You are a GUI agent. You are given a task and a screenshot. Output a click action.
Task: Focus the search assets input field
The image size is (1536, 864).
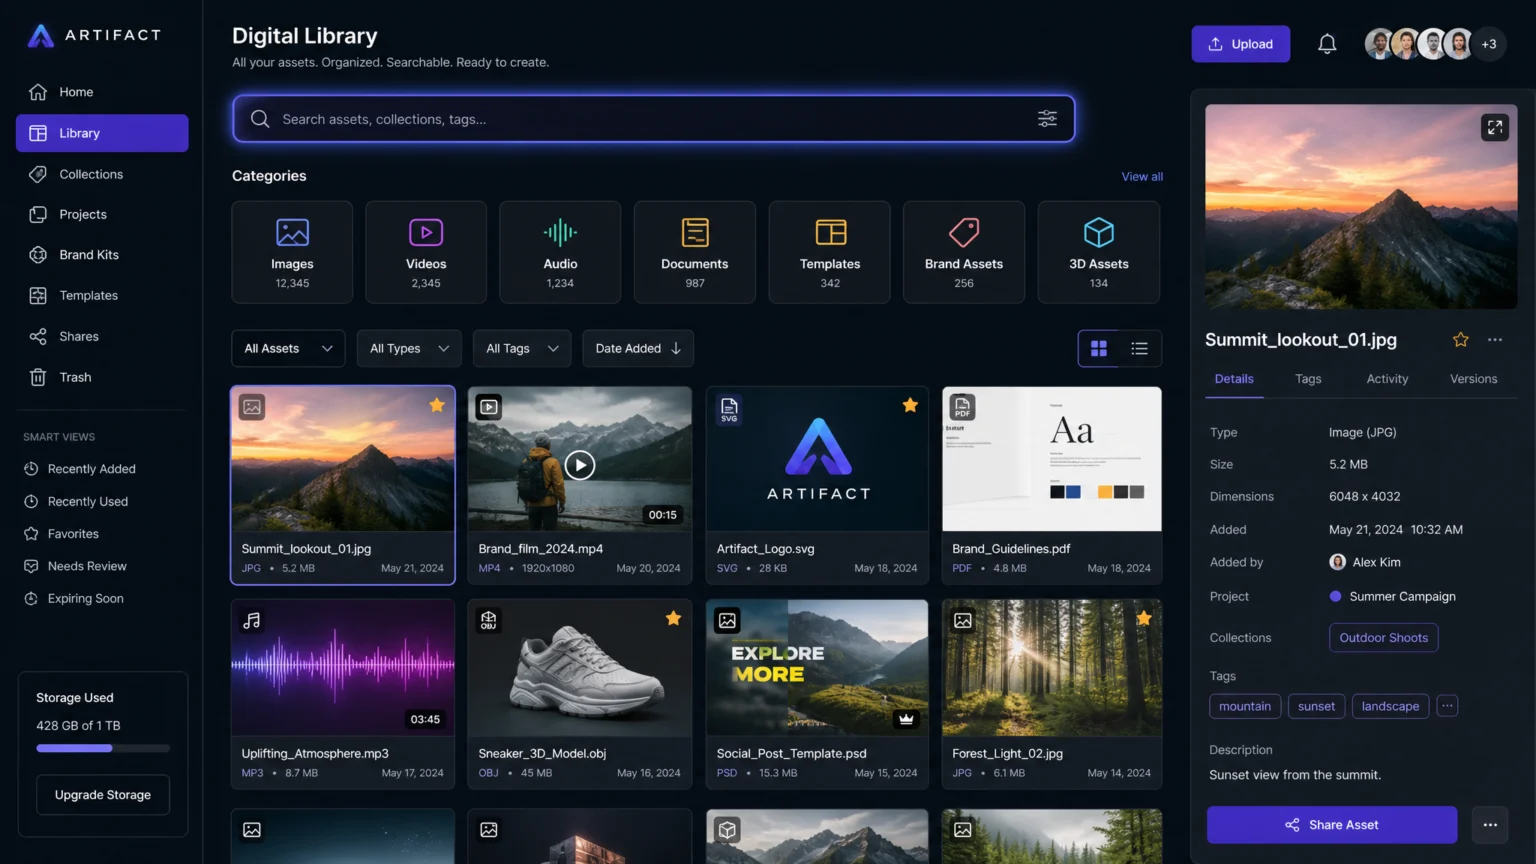654,119
